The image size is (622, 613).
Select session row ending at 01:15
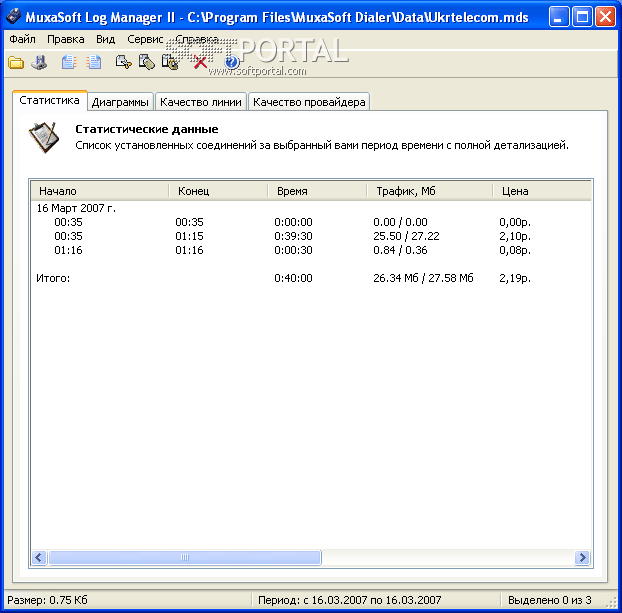(311, 236)
